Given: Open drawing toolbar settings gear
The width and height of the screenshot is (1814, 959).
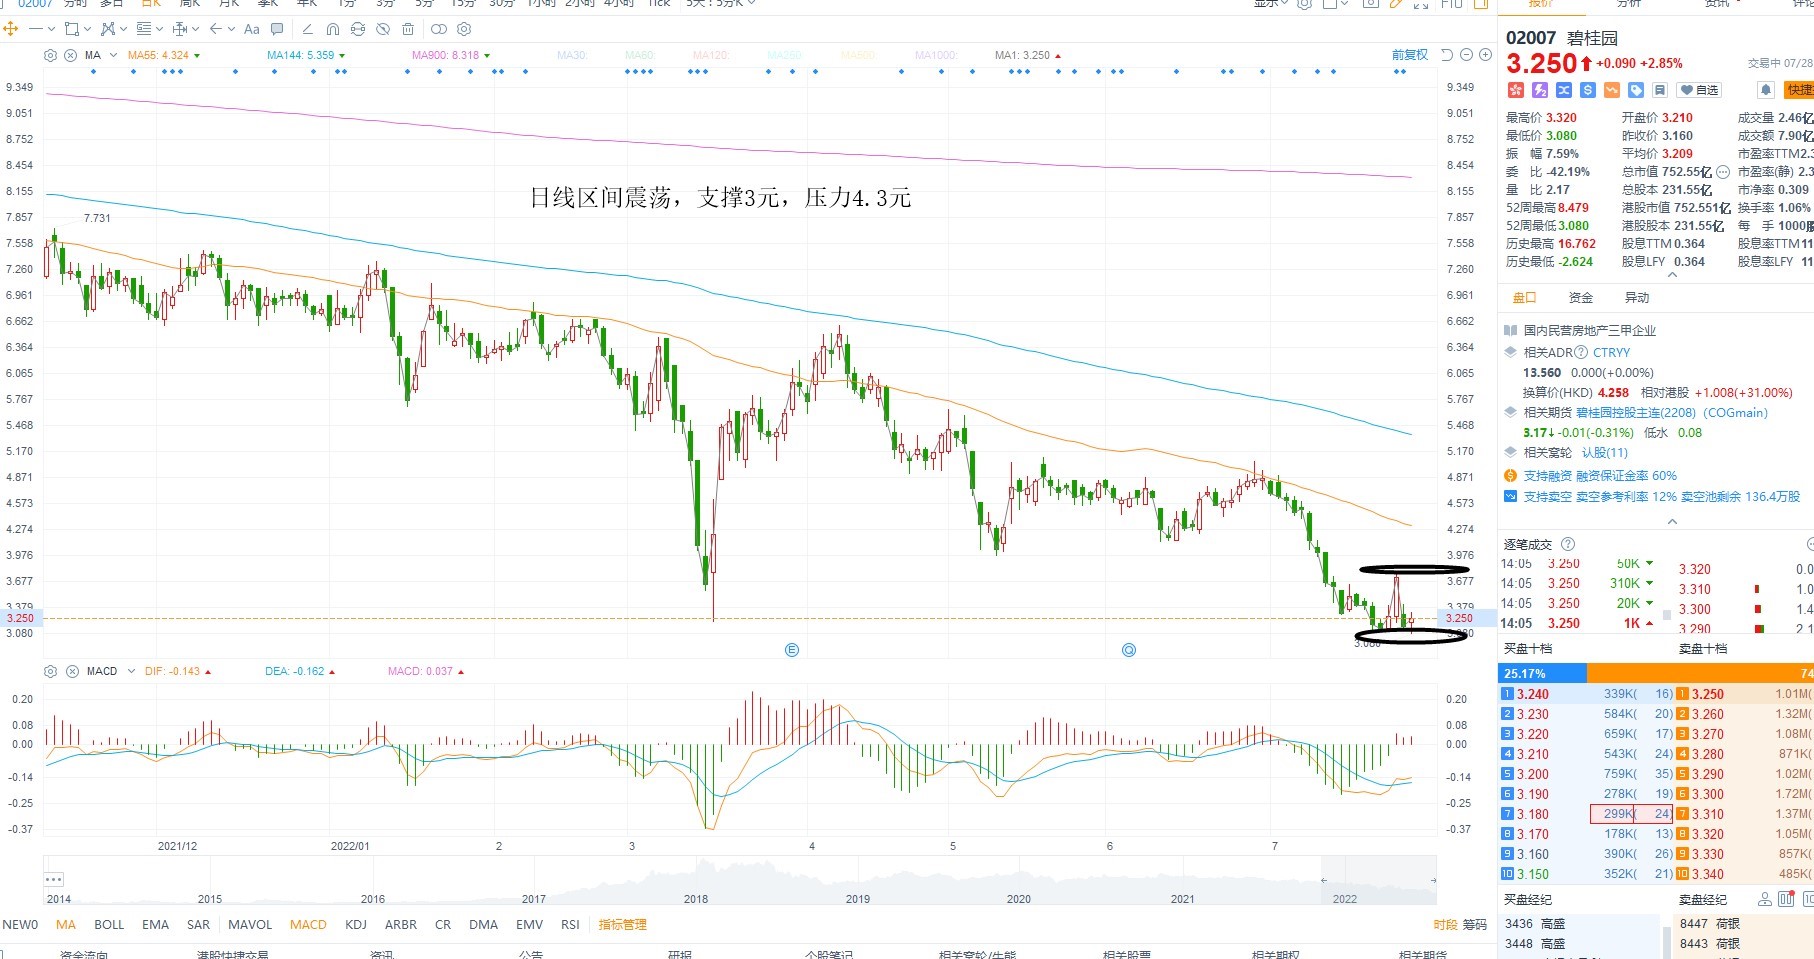Looking at the screenshot, I should click(464, 29).
